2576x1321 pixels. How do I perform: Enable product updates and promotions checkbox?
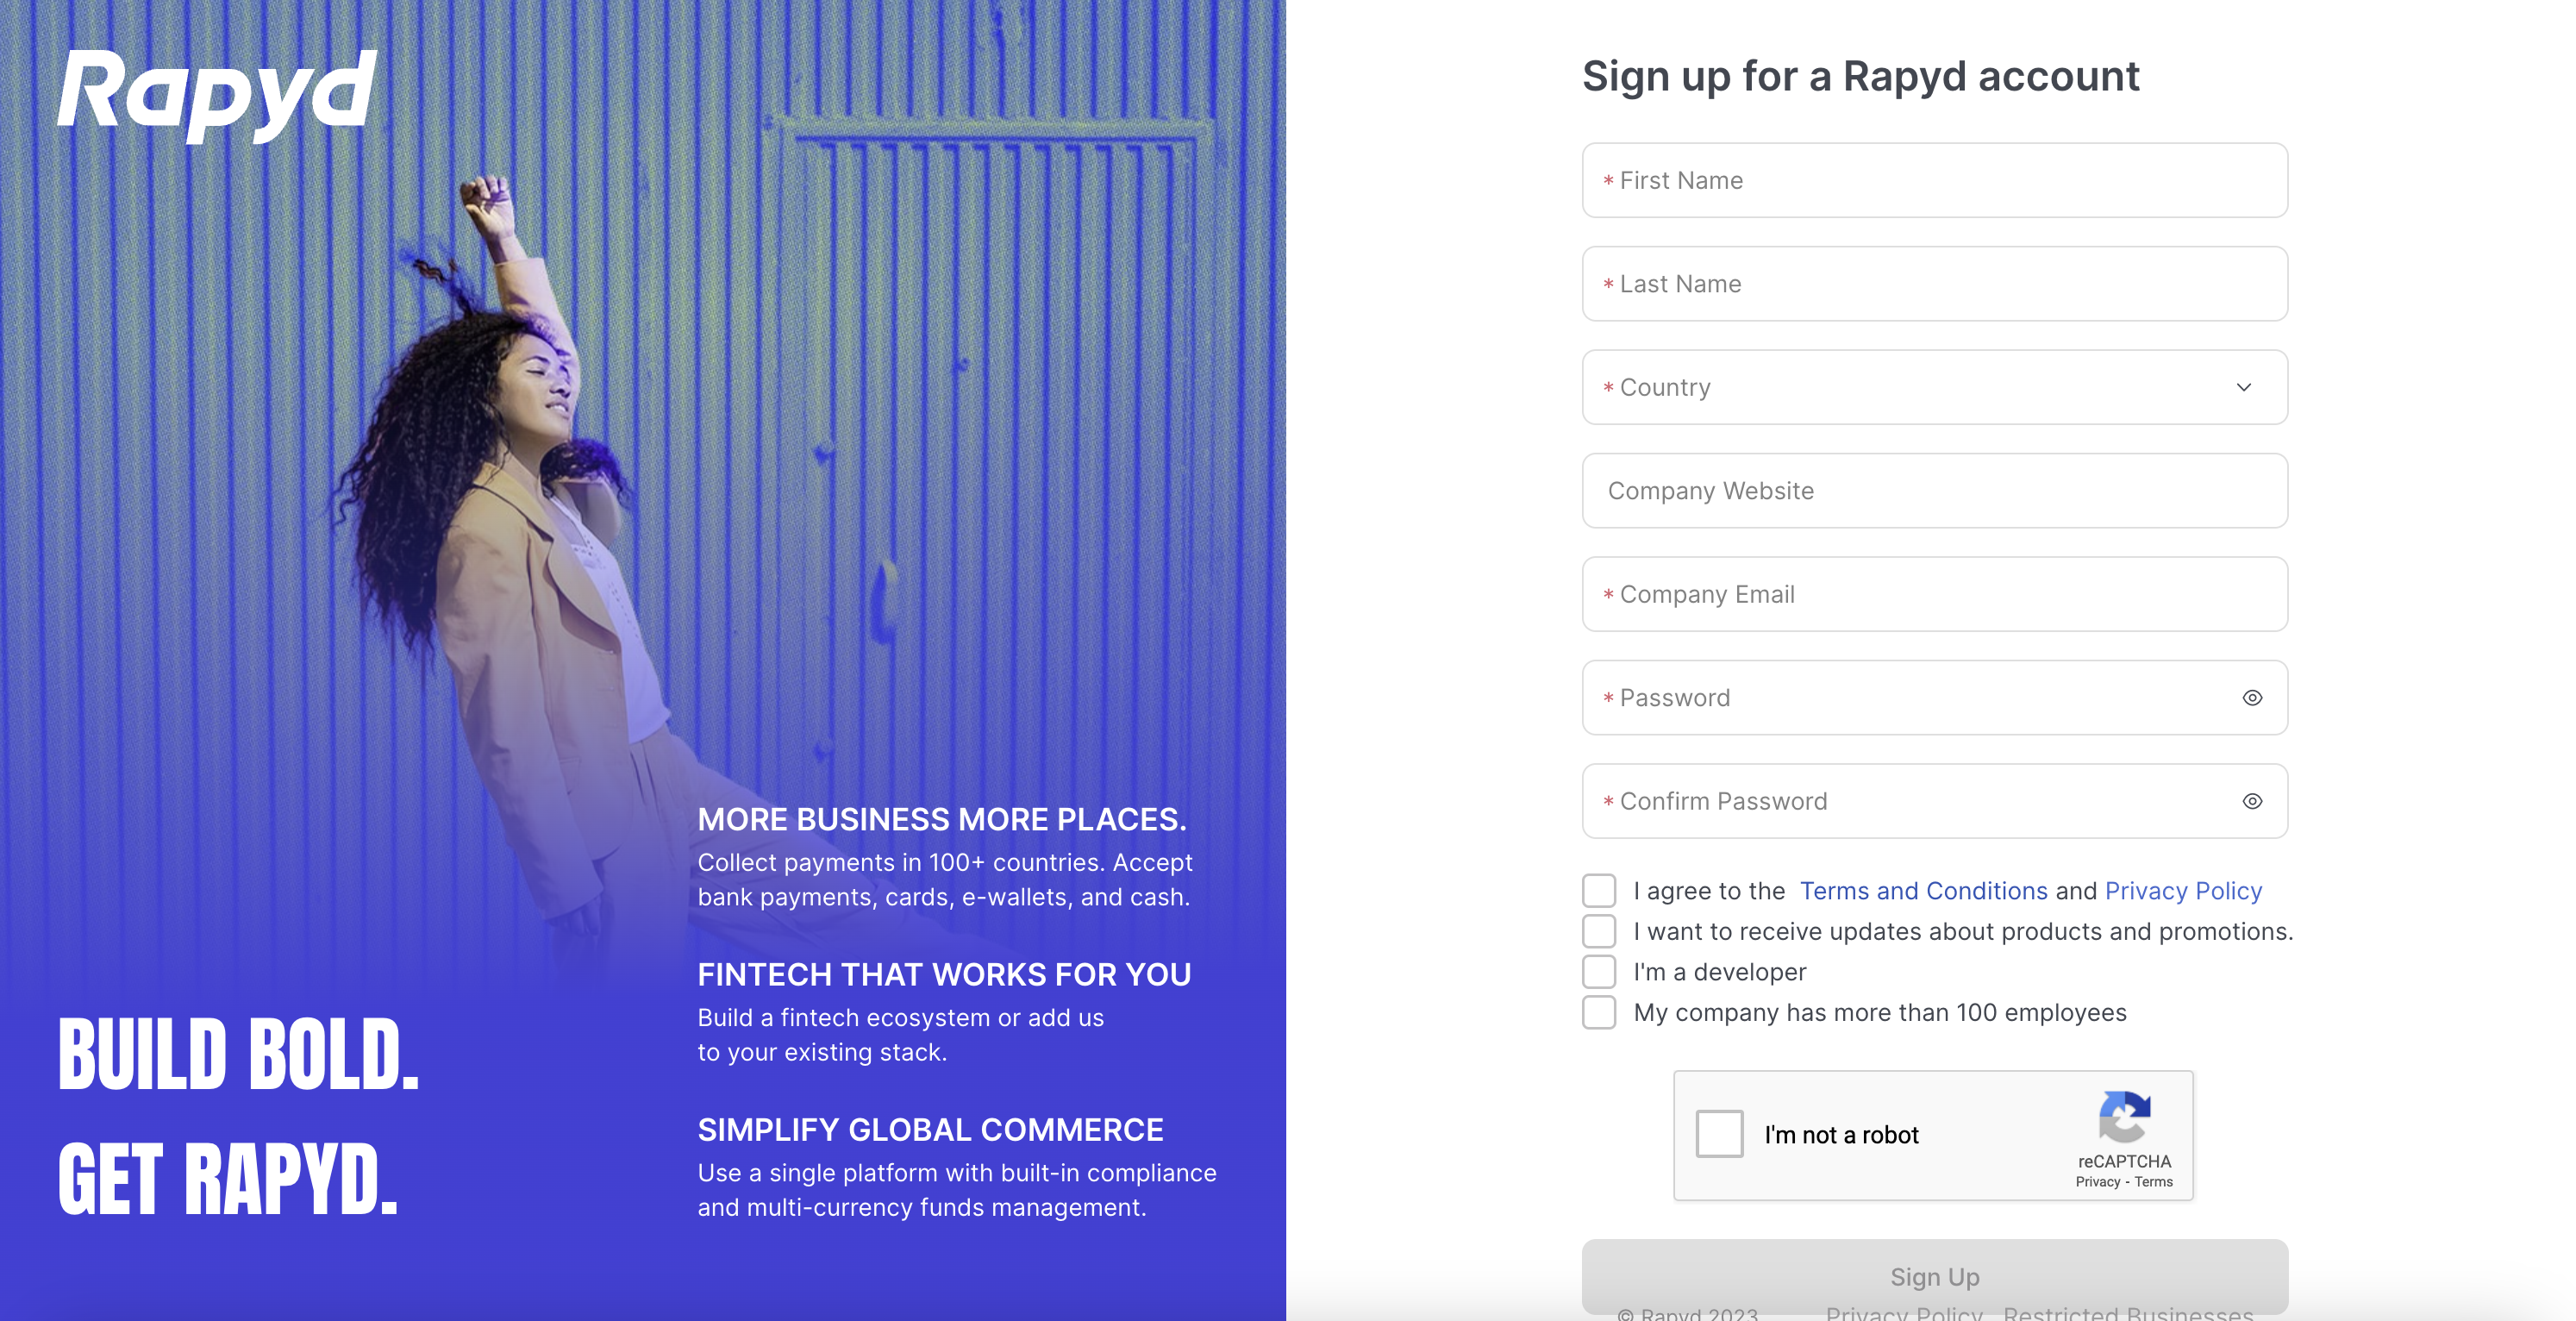(1598, 931)
